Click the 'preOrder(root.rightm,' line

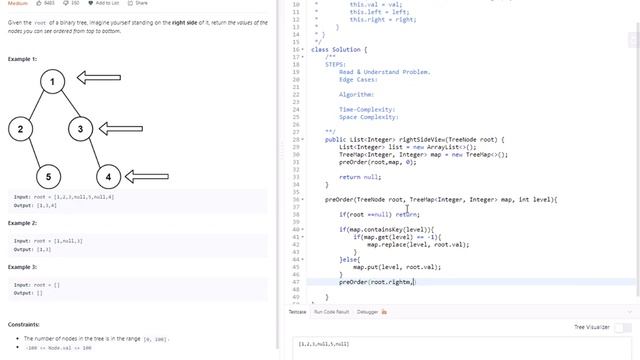377,282
